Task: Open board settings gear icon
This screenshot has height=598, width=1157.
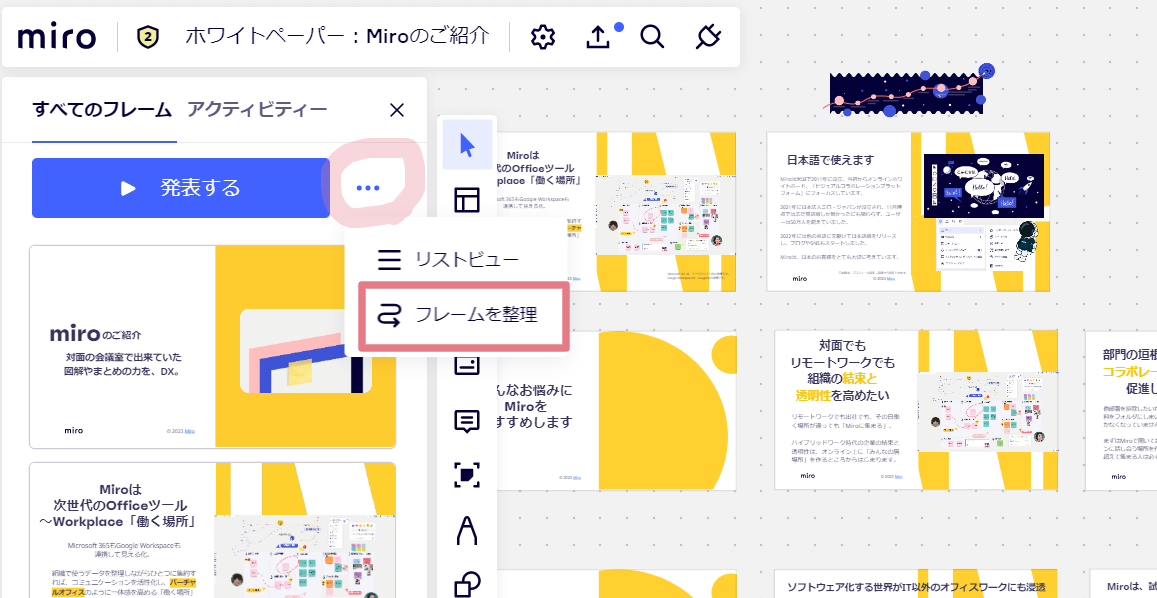Action: (x=543, y=37)
